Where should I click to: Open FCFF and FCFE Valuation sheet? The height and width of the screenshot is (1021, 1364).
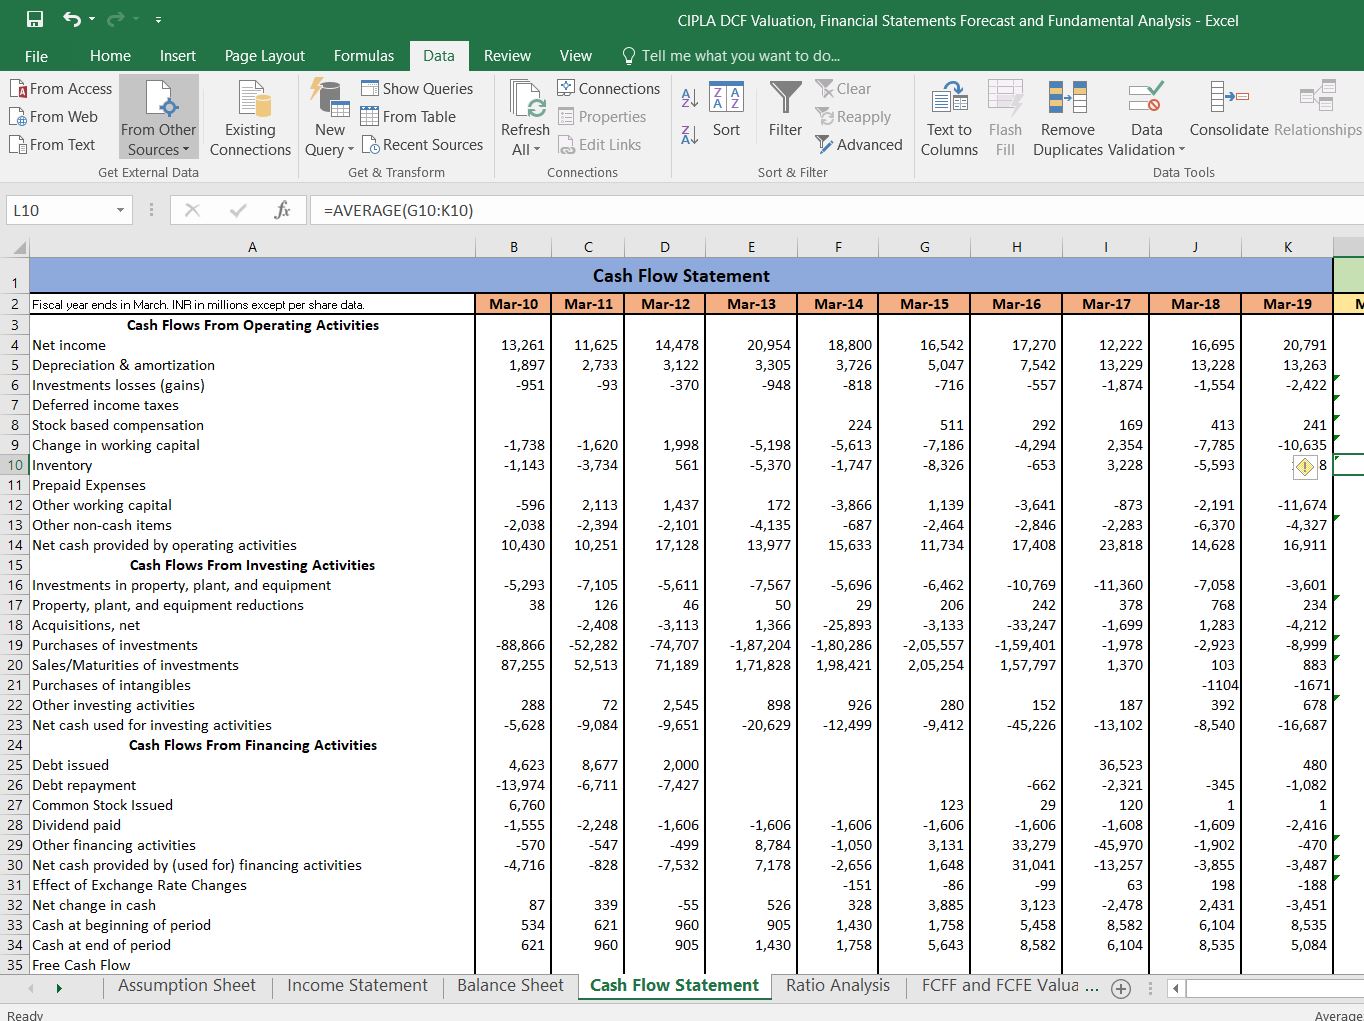click(x=1008, y=986)
